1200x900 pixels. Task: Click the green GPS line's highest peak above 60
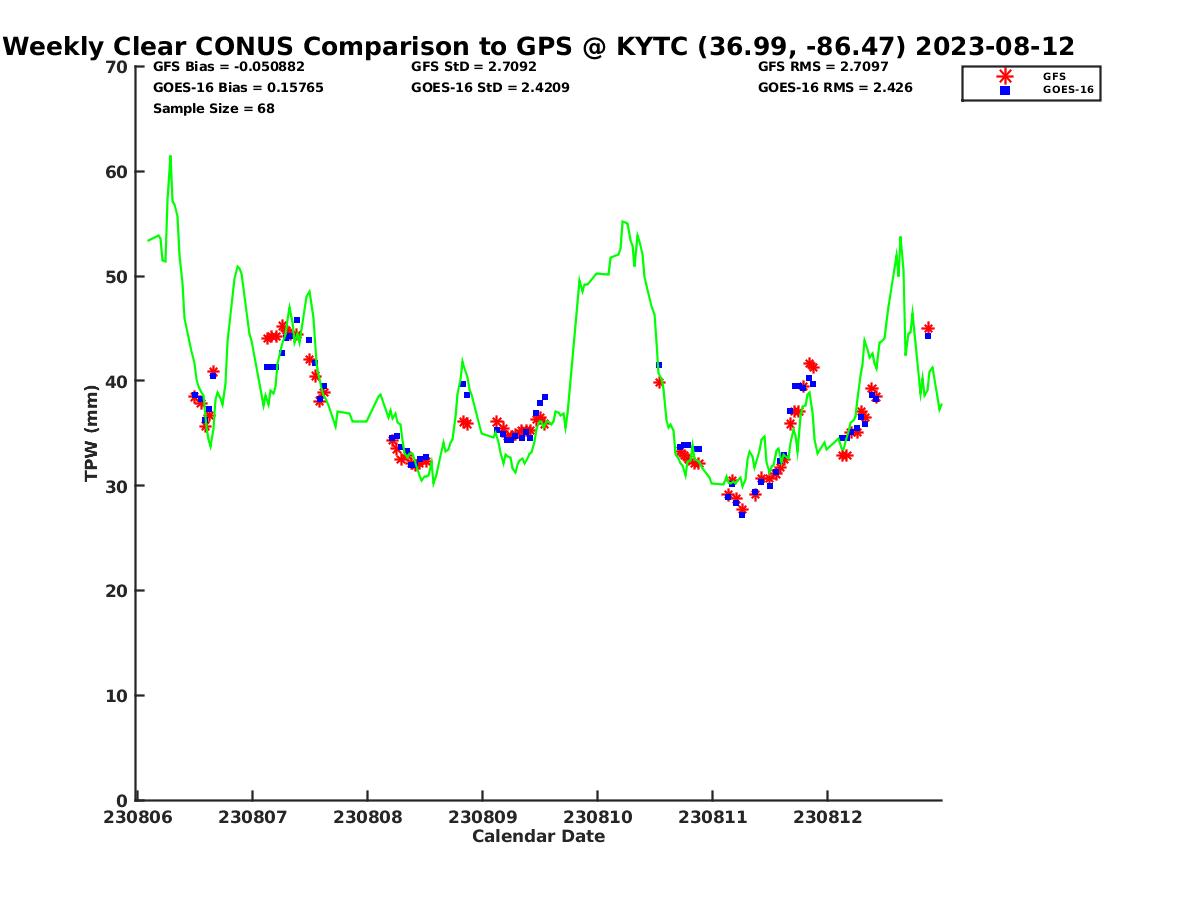[170, 157]
